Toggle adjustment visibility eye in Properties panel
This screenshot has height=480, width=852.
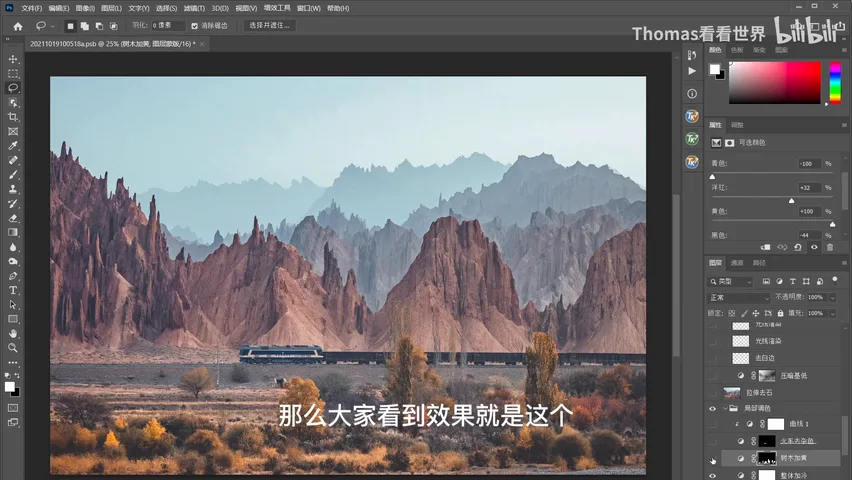tap(814, 247)
